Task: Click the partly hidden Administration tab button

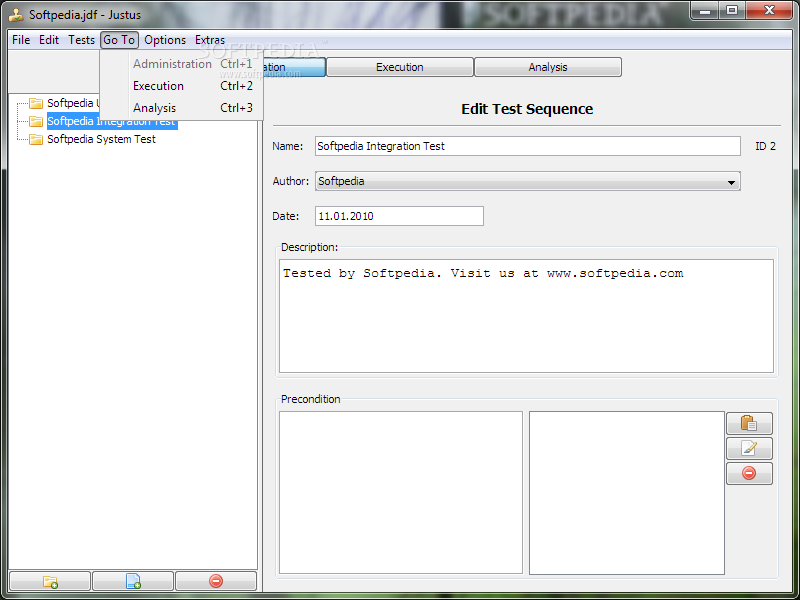Action: pyautogui.click(x=294, y=67)
